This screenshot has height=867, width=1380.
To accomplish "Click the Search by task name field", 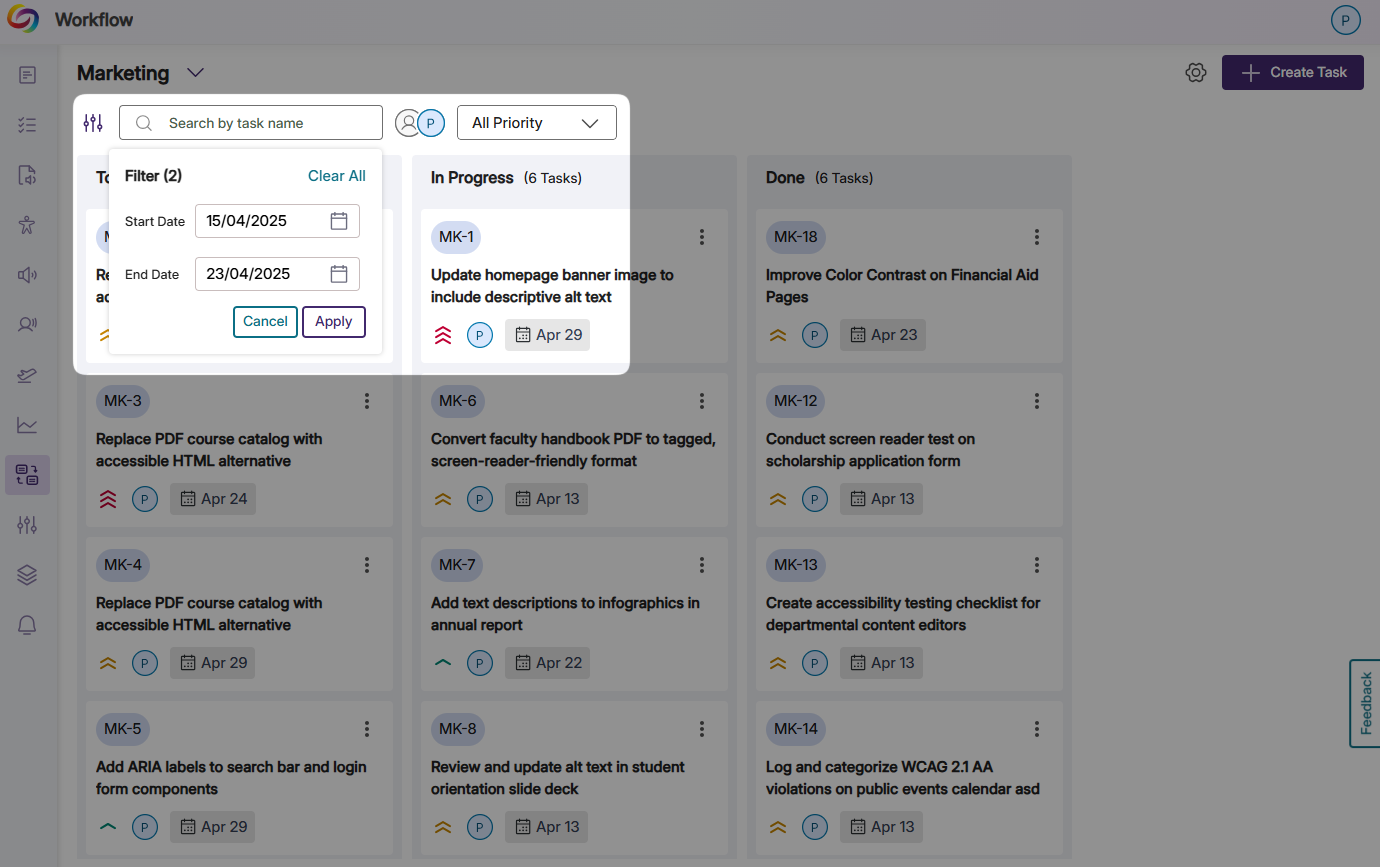I will click(x=260, y=123).
